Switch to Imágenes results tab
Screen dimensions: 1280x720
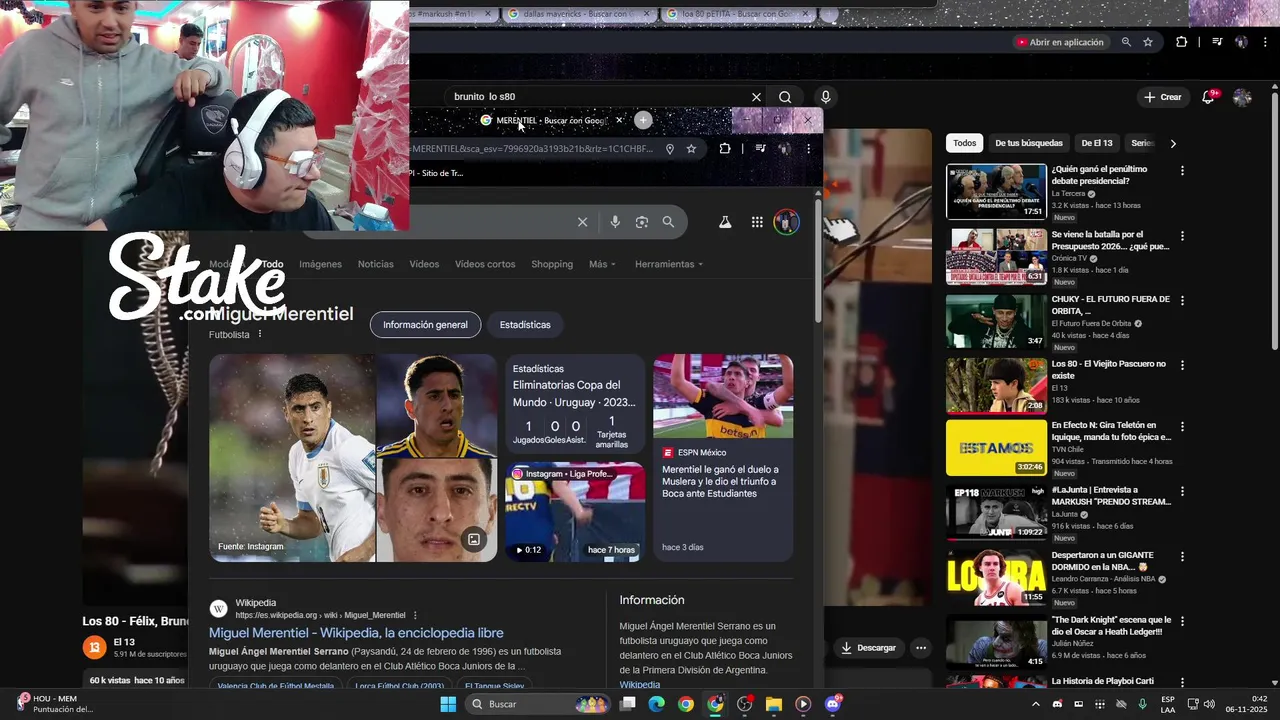coord(320,264)
